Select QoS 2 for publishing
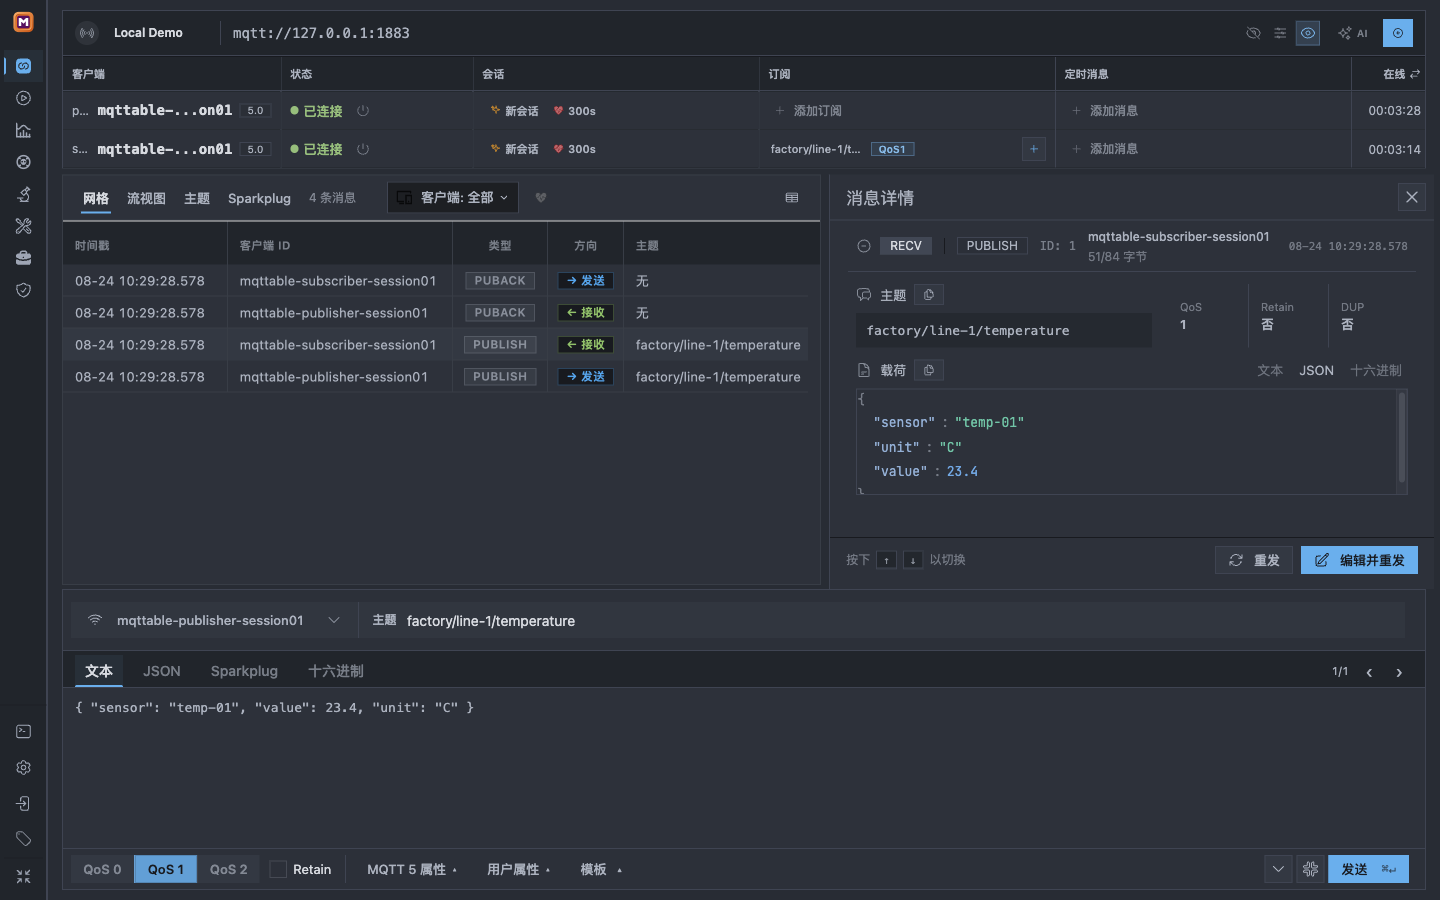 pyautogui.click(x=229, y=869)
